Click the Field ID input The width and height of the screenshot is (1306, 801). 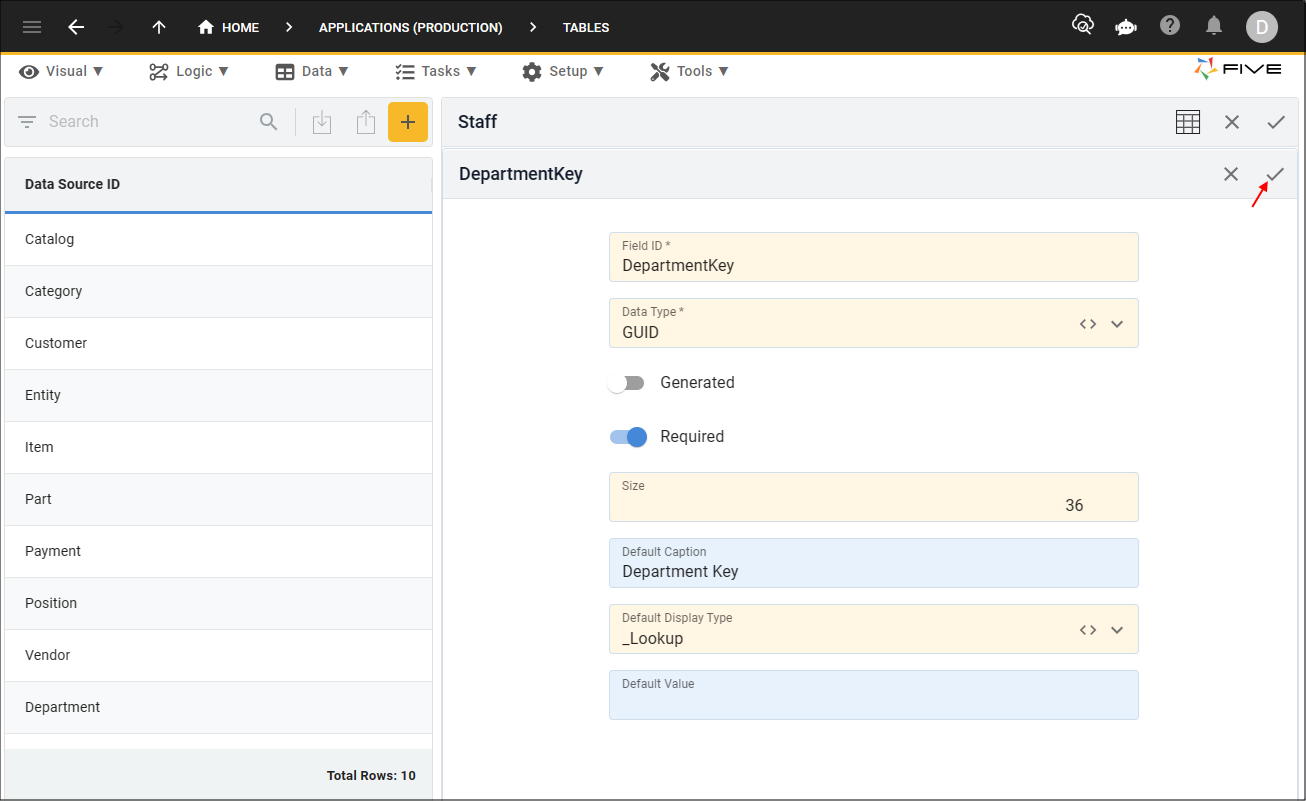click(x=874, y=257)
